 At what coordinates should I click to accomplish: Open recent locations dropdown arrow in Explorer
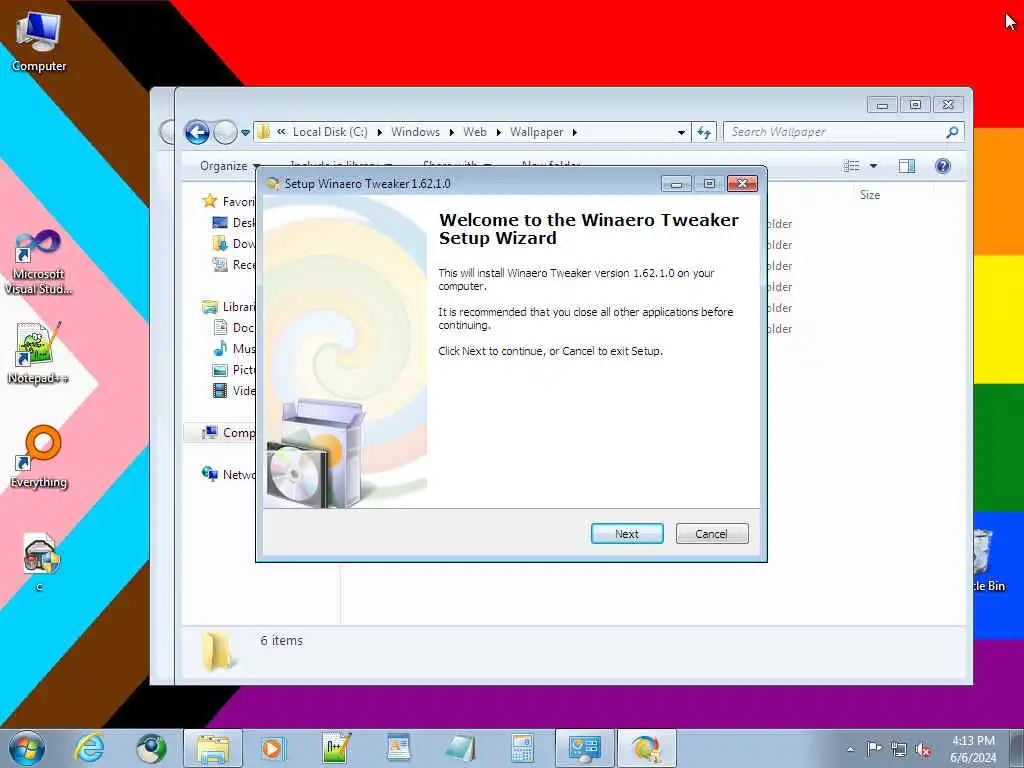(246, 133)
